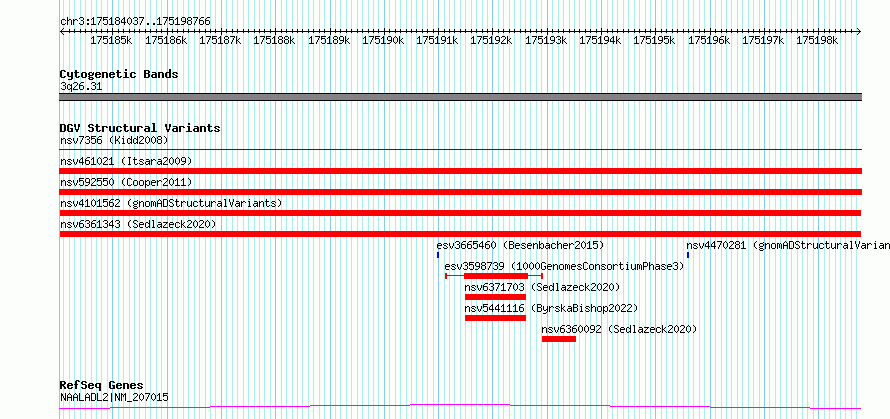Select the 175194k ruler tick label
This screenshot has width=890, height=419.
point(600,40)
